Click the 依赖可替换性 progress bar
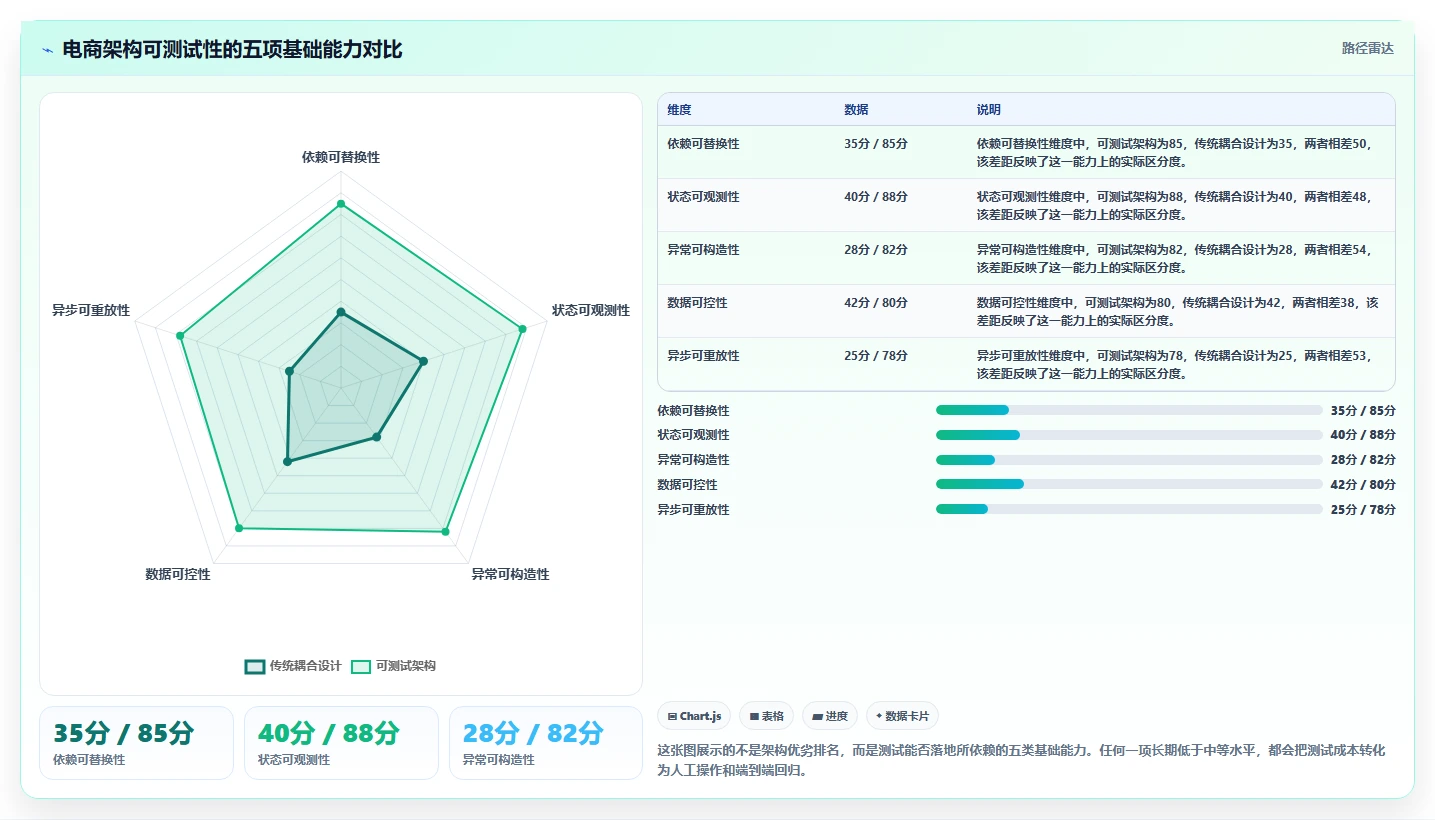This screenshot has height=820, width=1435. click(1129, 410)
